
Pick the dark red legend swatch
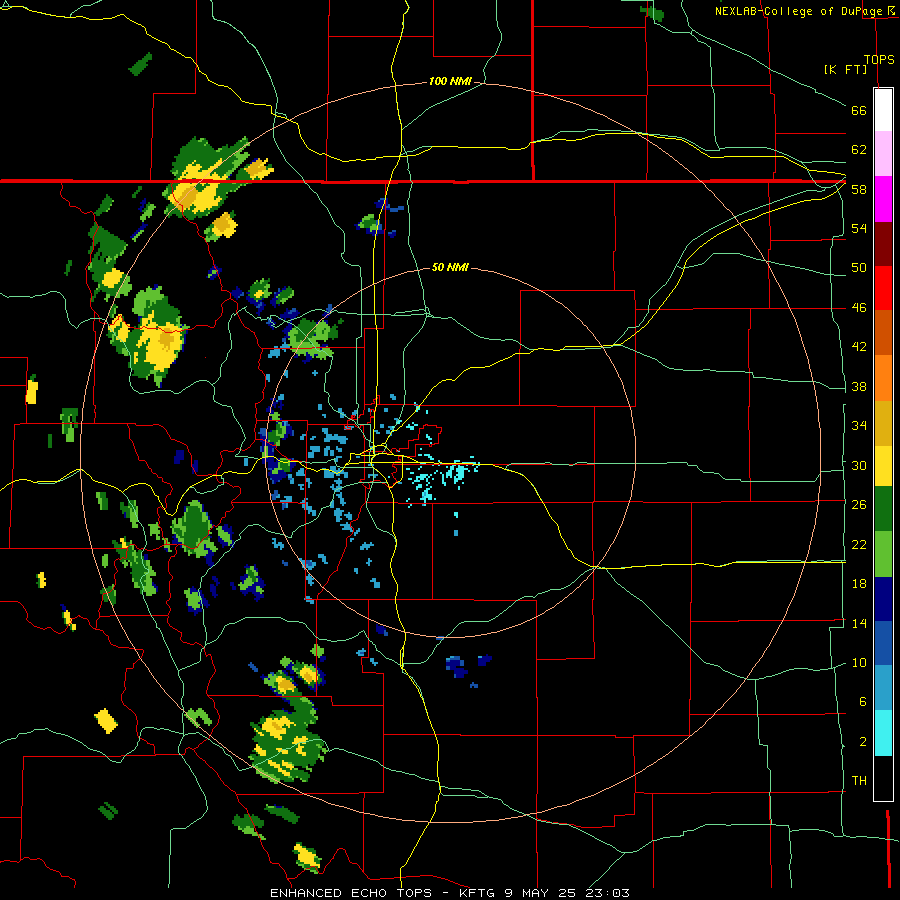(883, 243)
